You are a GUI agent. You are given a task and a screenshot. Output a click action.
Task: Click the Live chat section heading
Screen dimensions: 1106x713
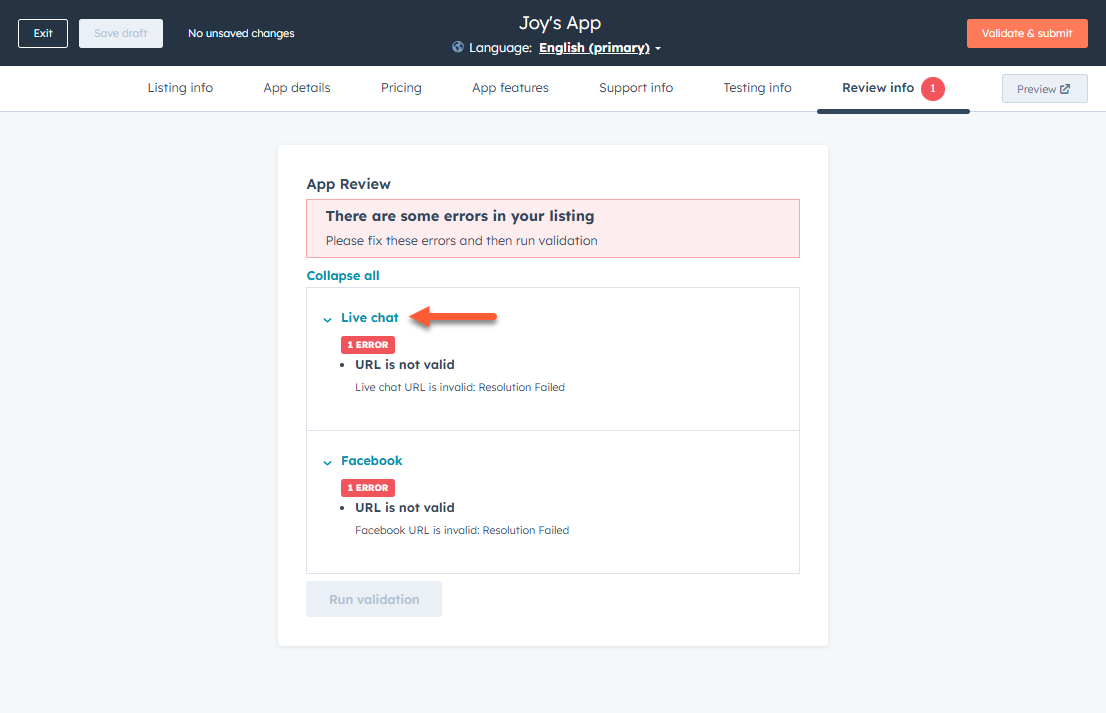click(370, 318)
